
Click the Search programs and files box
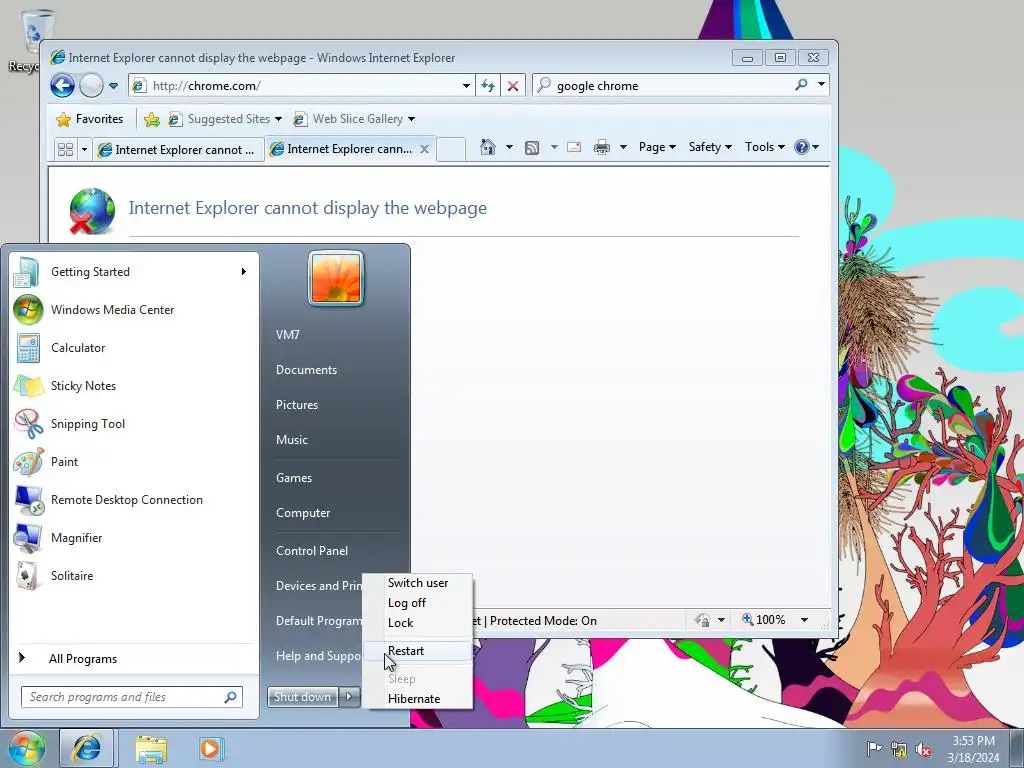click(x=132, y=697)
